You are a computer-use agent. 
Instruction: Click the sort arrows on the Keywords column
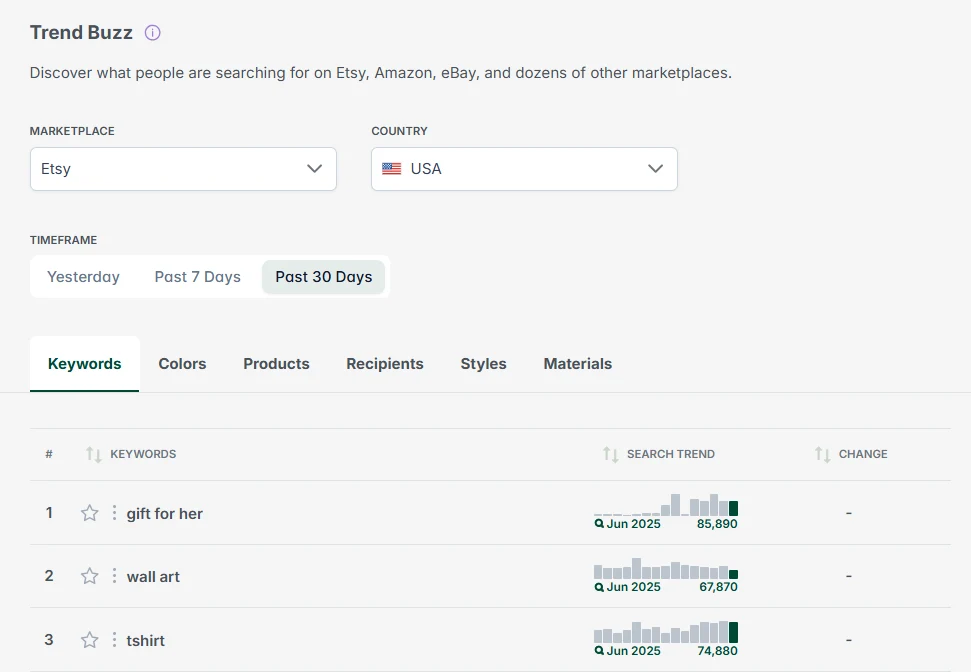pos(93,454)
